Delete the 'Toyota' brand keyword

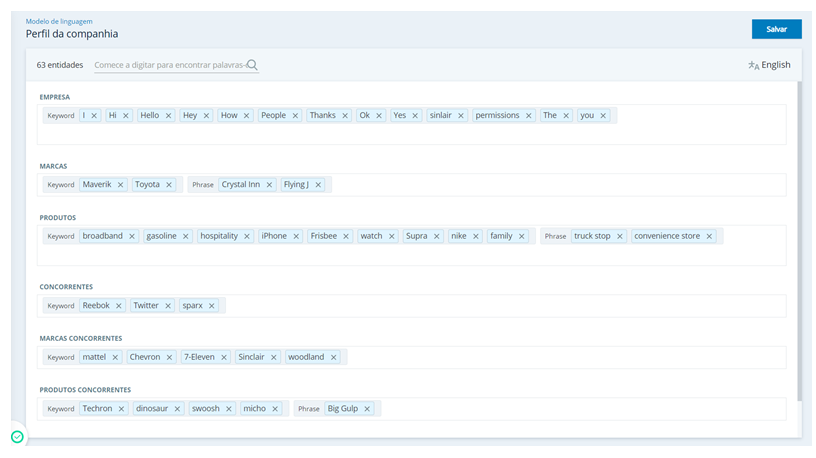point(169,185)
